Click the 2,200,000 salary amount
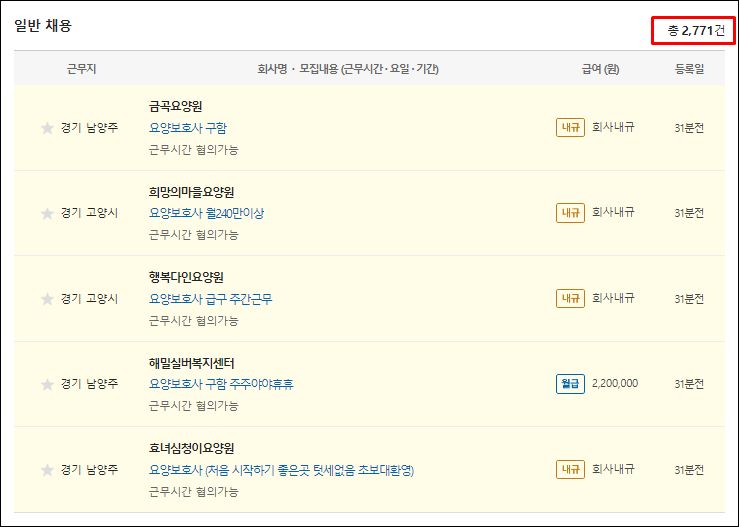This screenshot has height=527, width=739. pos(615,384)
